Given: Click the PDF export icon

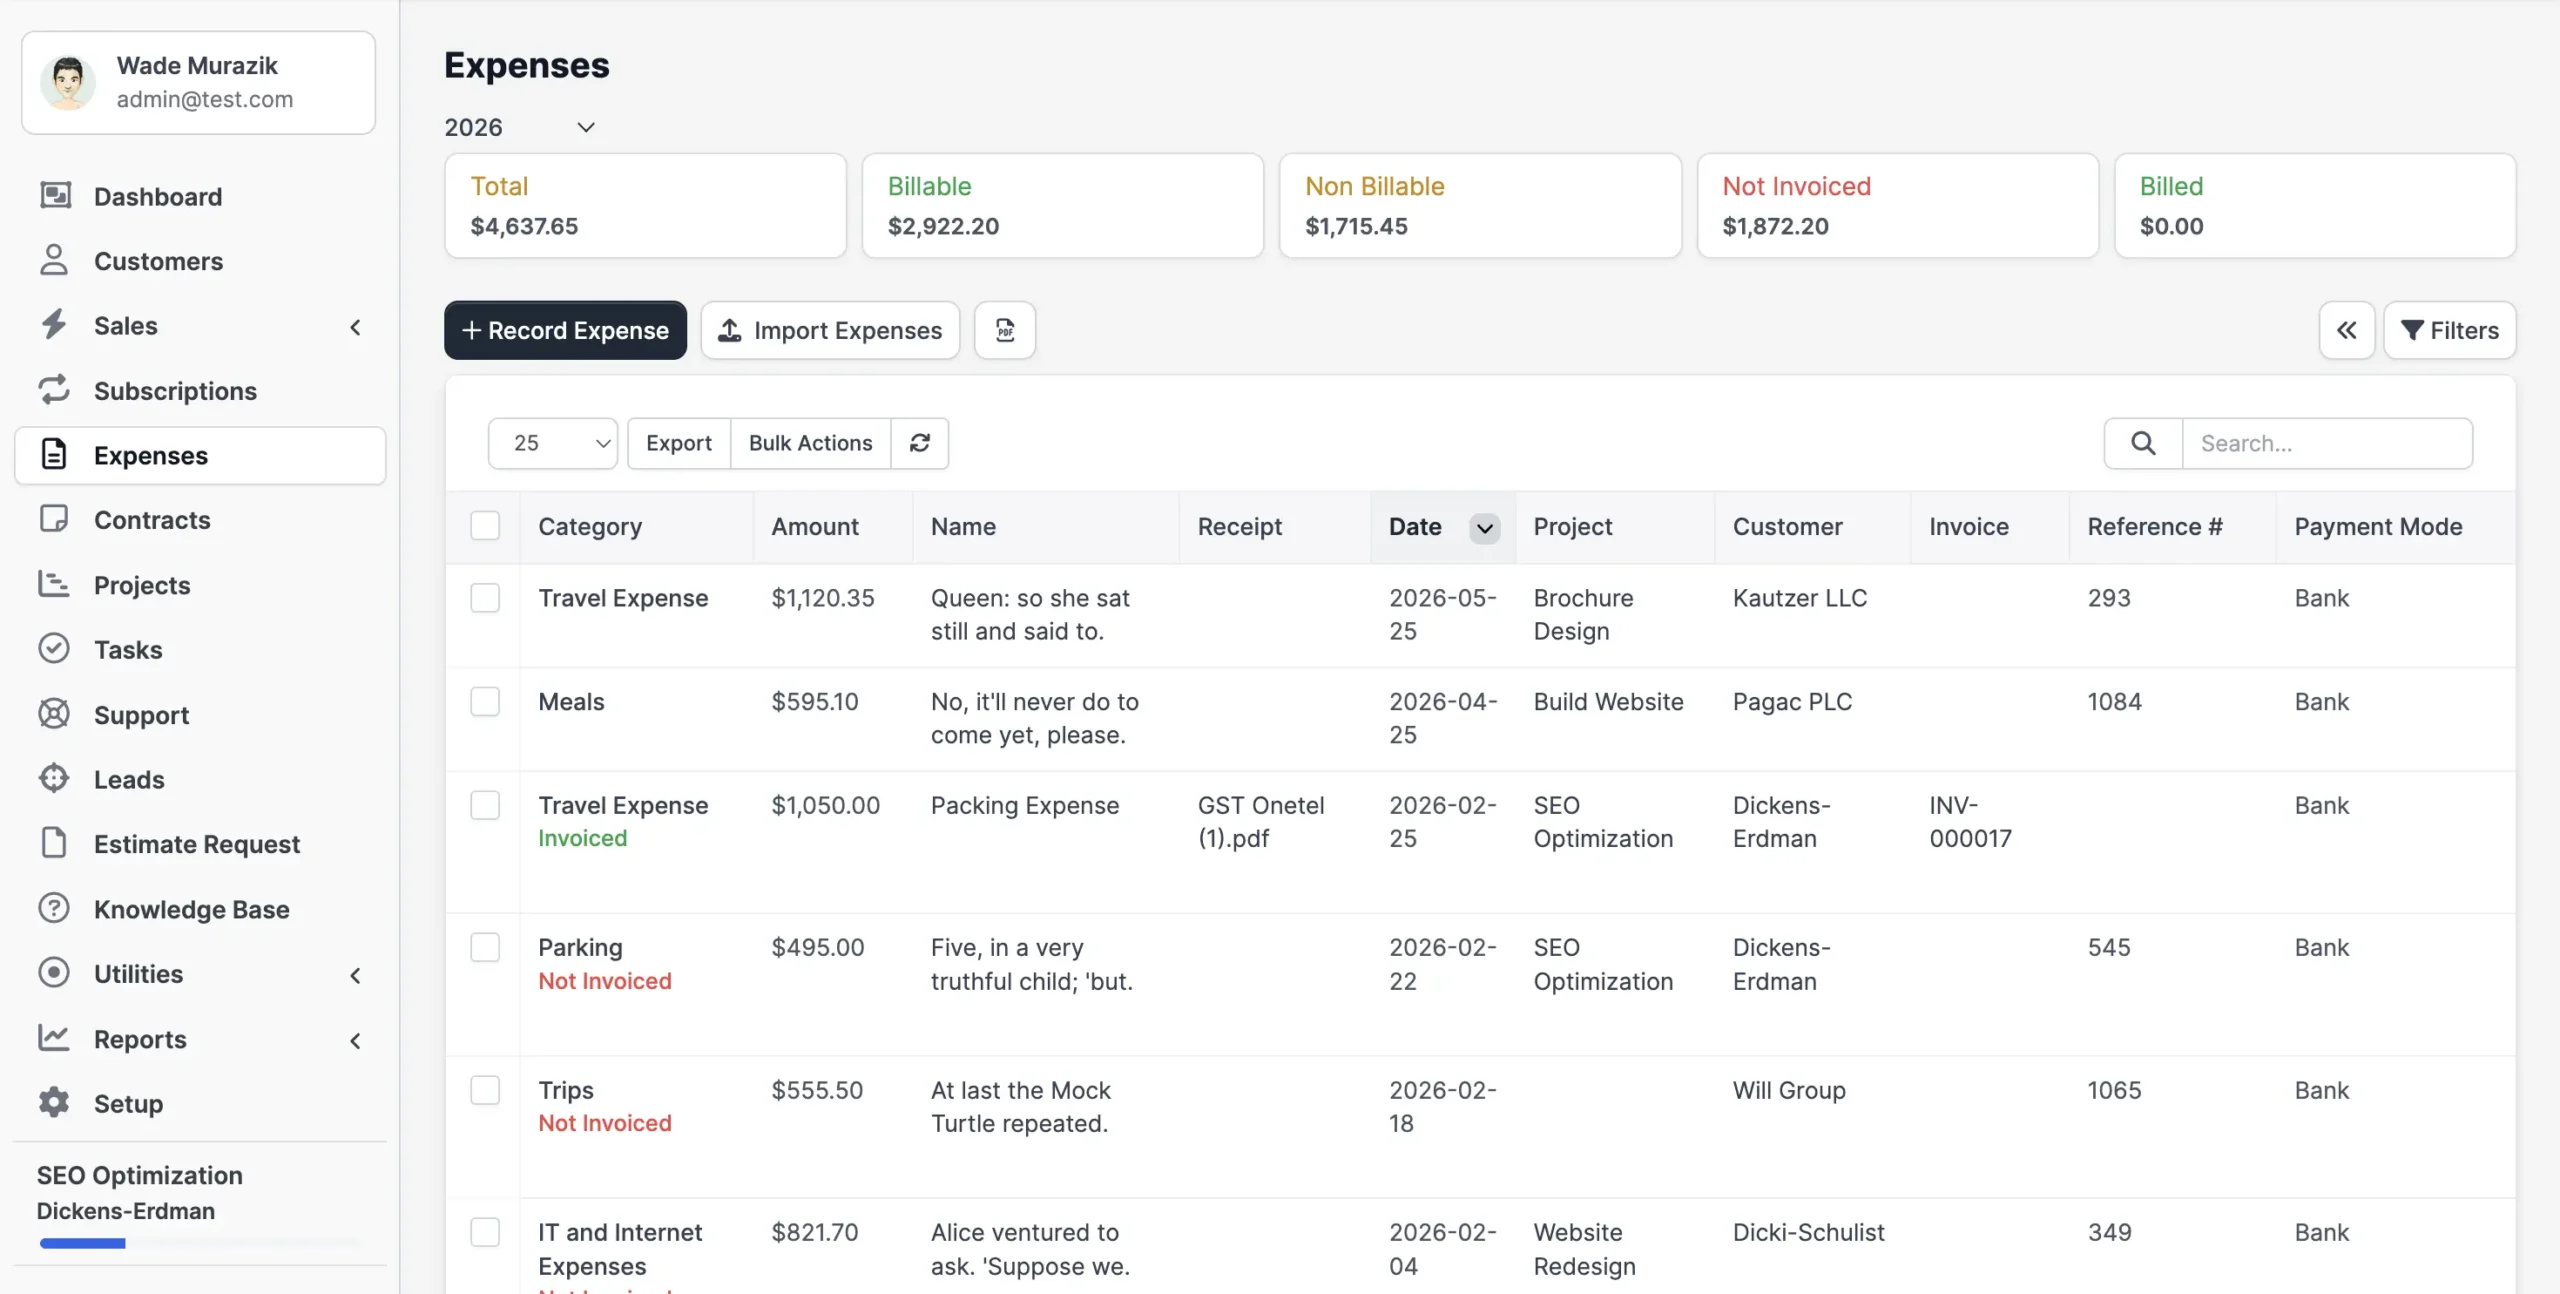Looking at the screenshot, I should (1004, 330).
